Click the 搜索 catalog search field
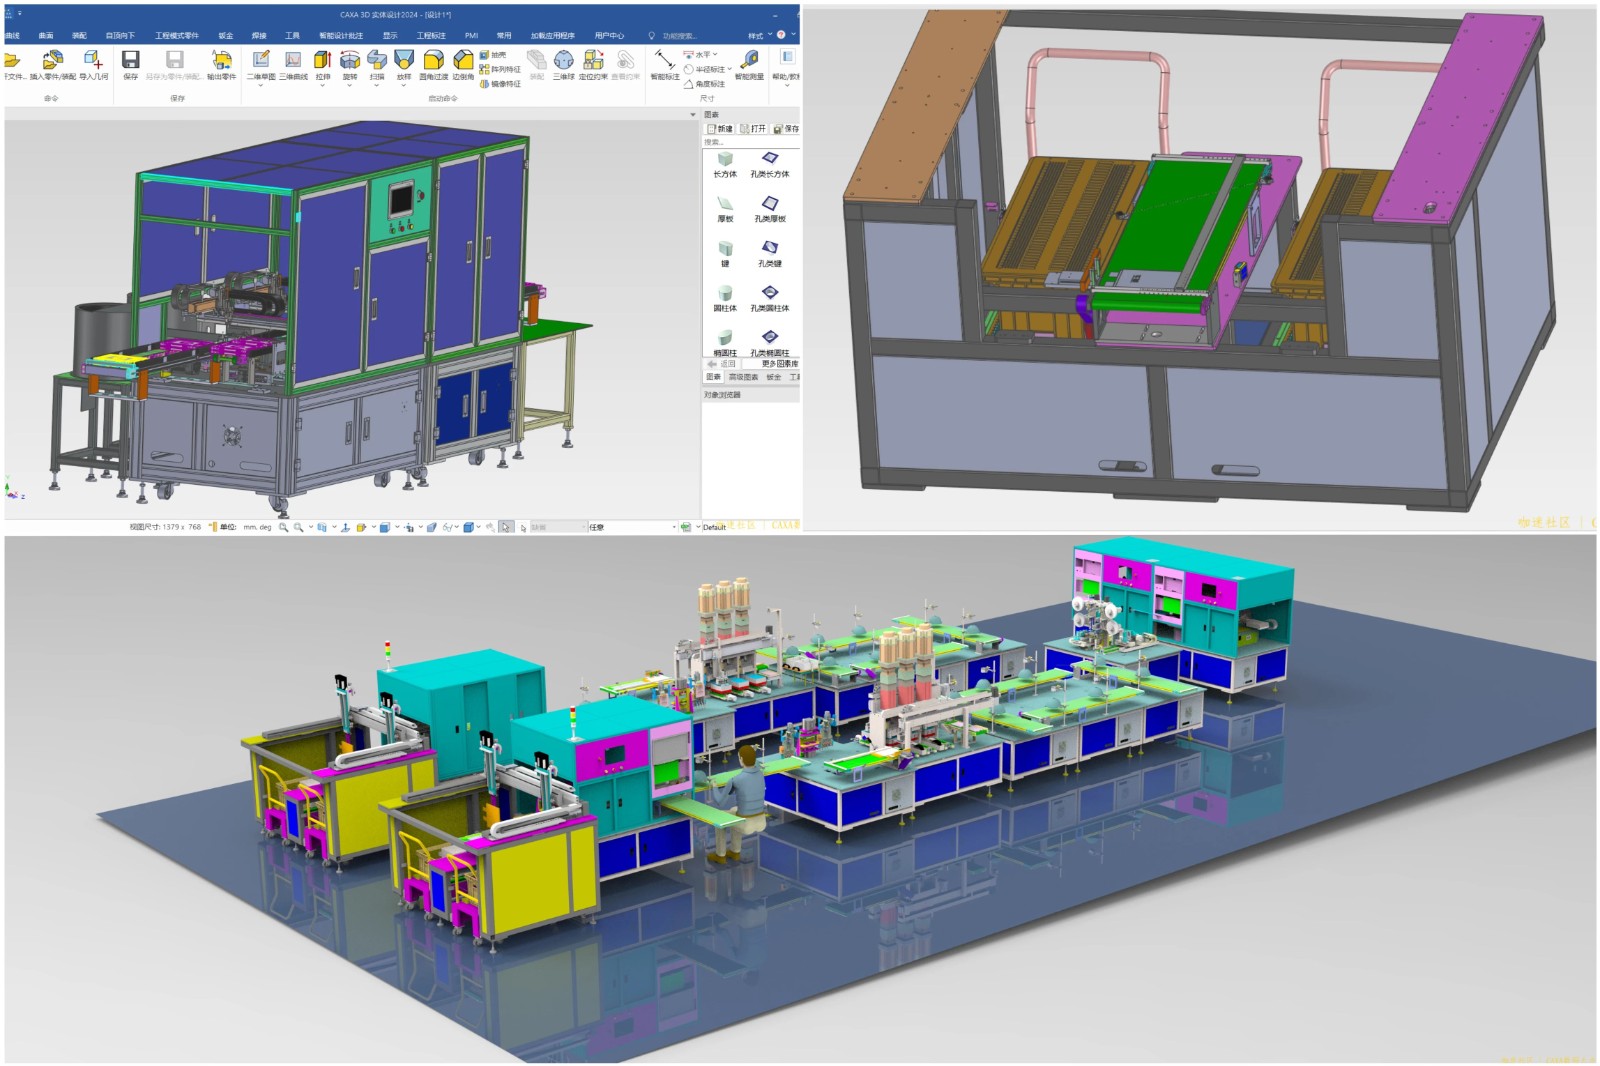 coord(750,142)
